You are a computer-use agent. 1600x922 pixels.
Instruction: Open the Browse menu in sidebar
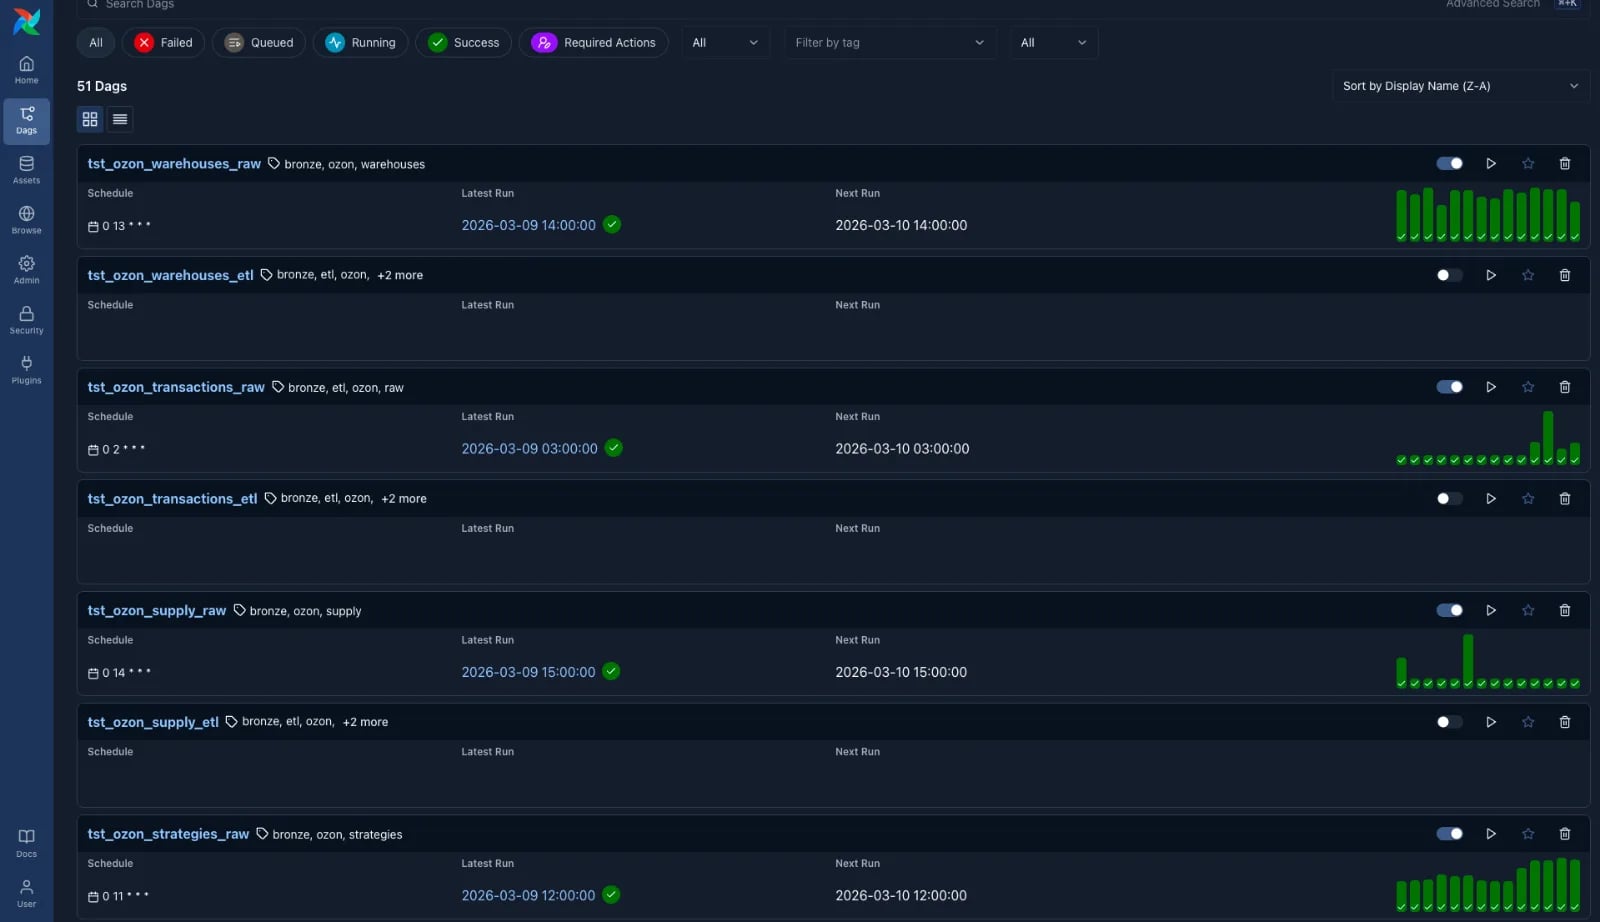tap(26, 219)
